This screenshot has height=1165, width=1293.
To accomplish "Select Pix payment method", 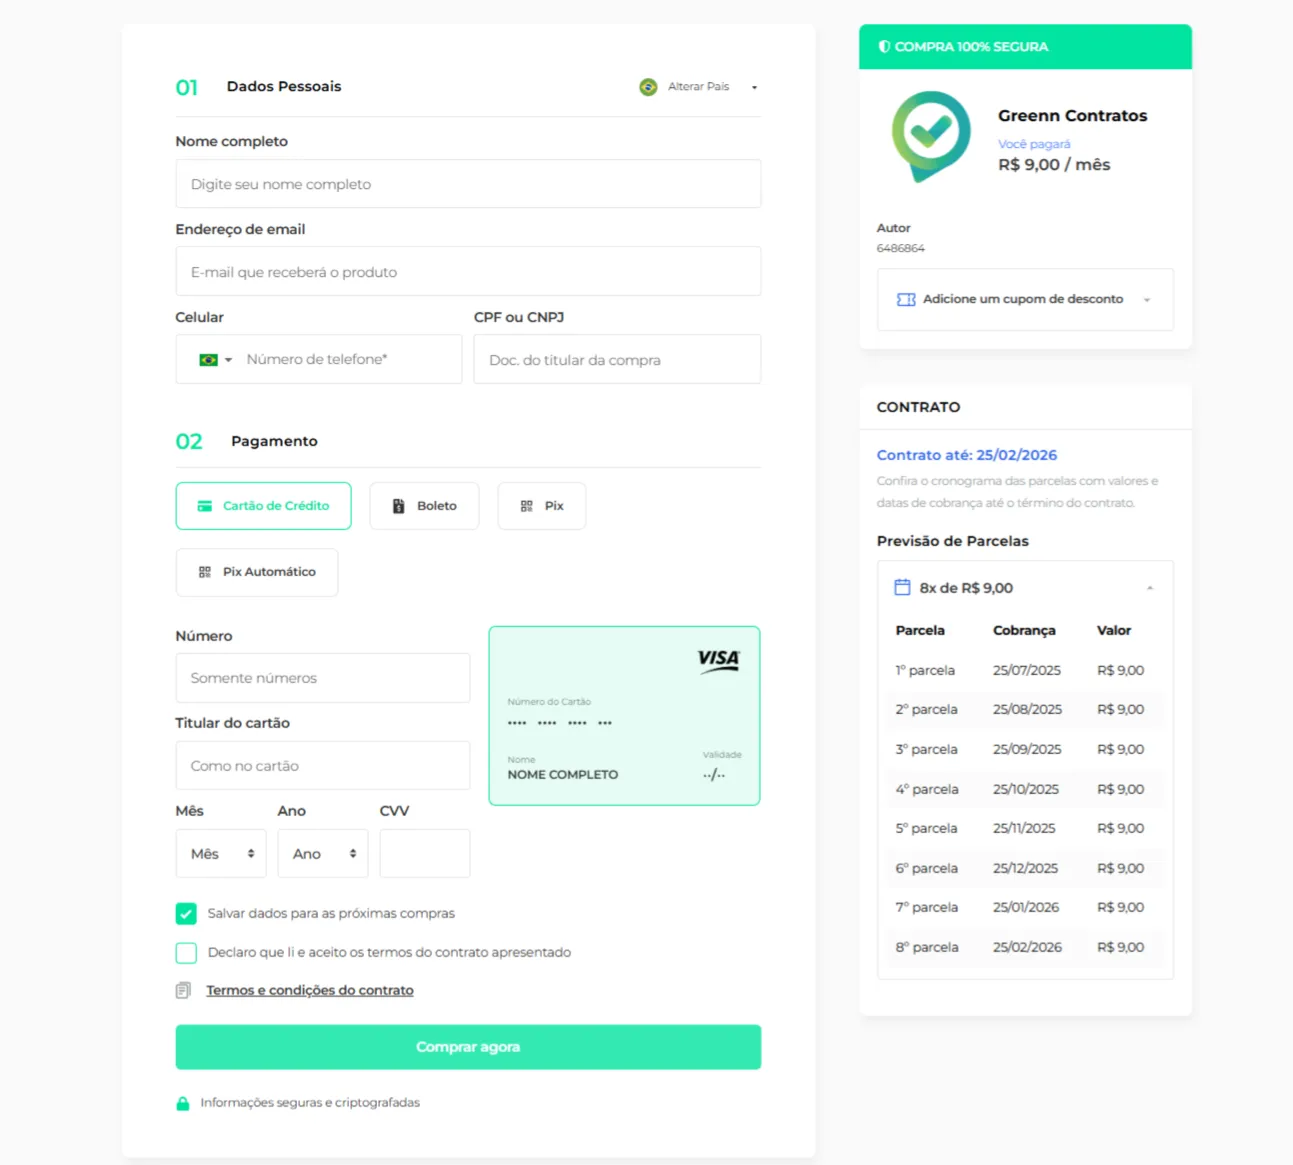I will tap(542, 506).
